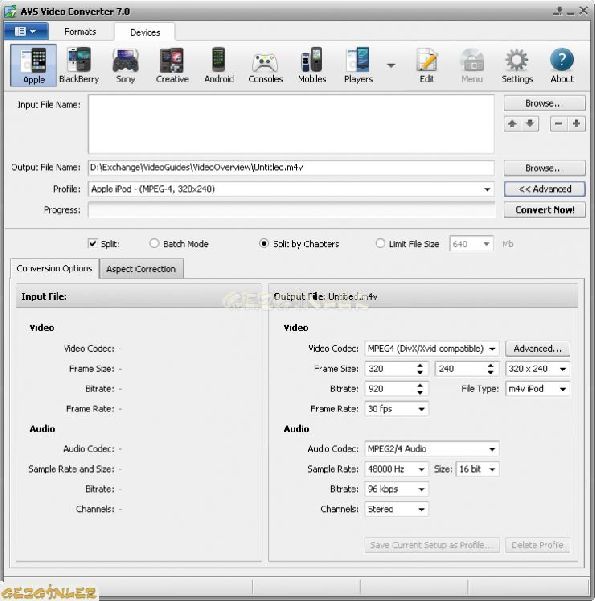Click the frame width 320 field
This screenshot has height=601, width=595.
(x=390, y=369)
